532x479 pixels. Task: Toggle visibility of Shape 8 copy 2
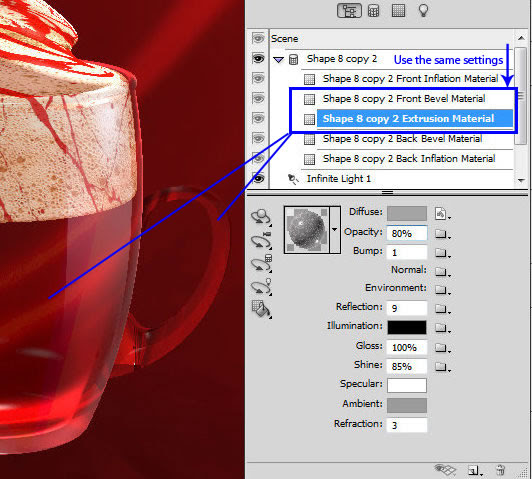pos(258,59)
